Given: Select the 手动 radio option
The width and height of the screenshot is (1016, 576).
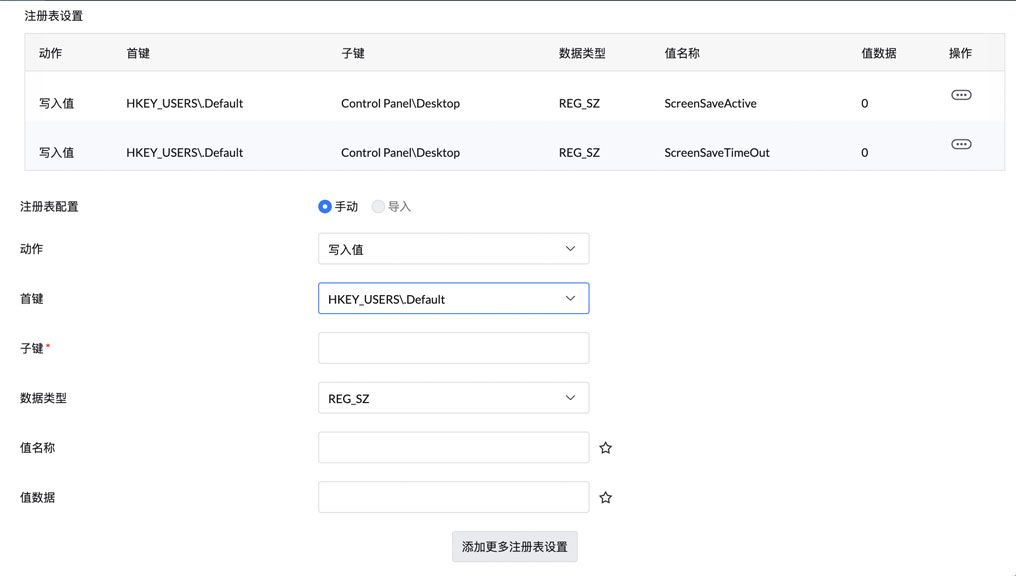Looking at the screenshot, I should (x=325, y=207).
